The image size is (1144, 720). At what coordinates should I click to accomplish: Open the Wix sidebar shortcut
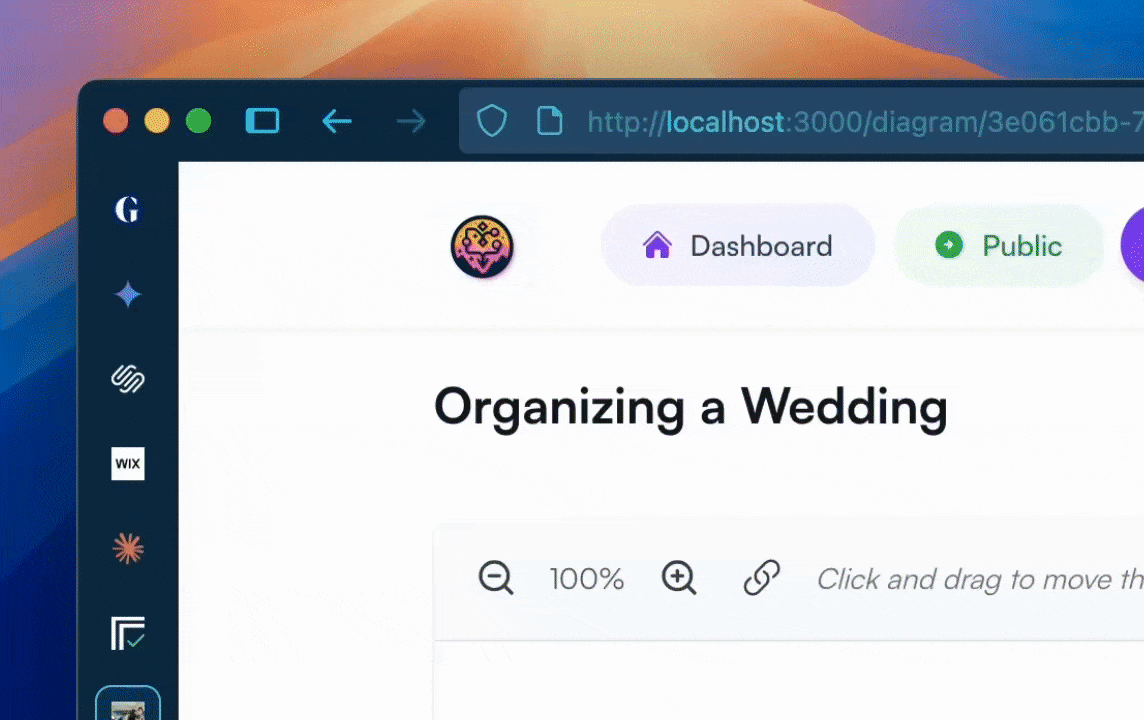[128, 464]
